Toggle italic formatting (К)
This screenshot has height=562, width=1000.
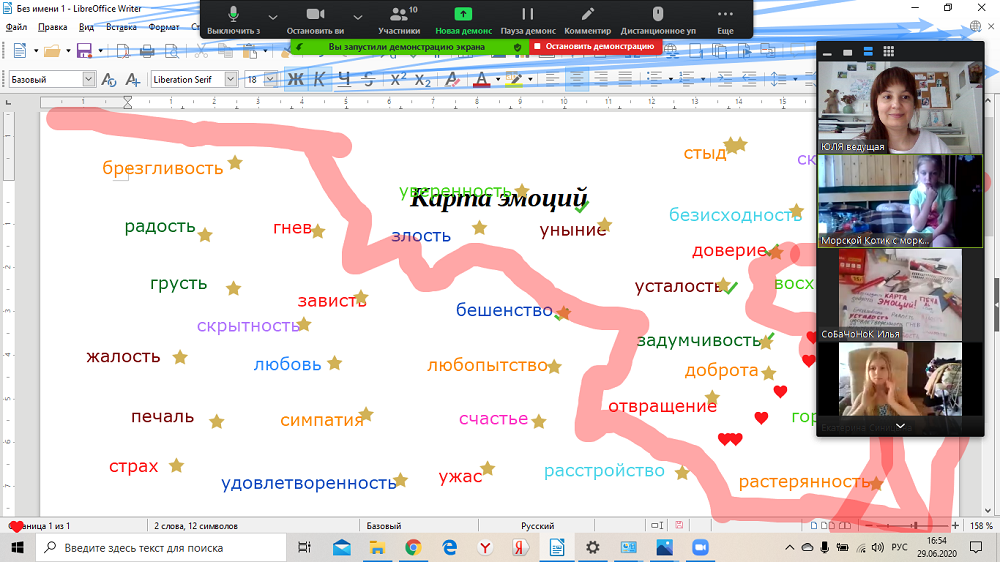point(319,79)
